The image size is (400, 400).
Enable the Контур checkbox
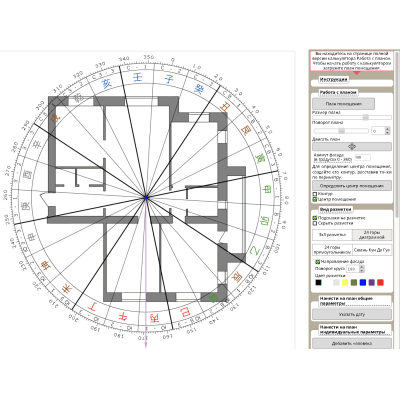[x=314, y=194]
